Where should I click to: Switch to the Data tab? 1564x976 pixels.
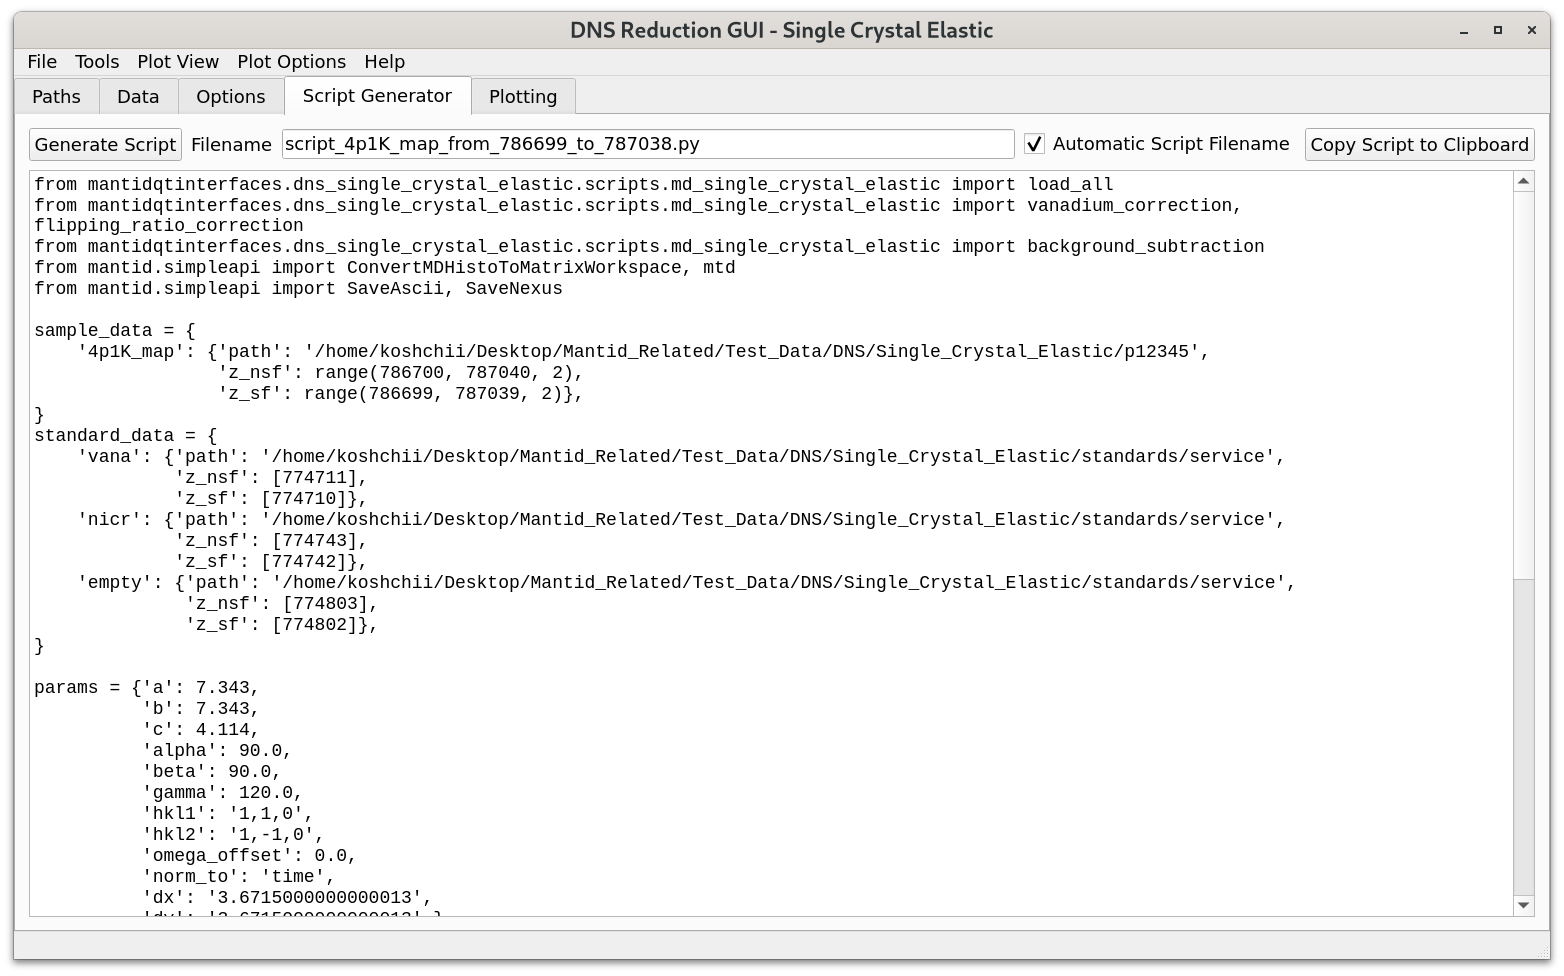(x=138, y=97)
